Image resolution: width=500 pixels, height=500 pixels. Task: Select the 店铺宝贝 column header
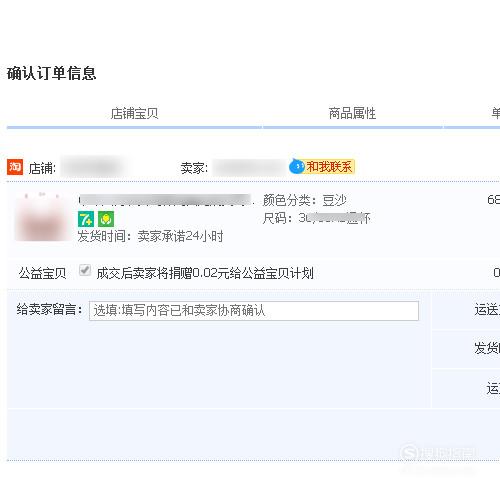coord(134,113)
